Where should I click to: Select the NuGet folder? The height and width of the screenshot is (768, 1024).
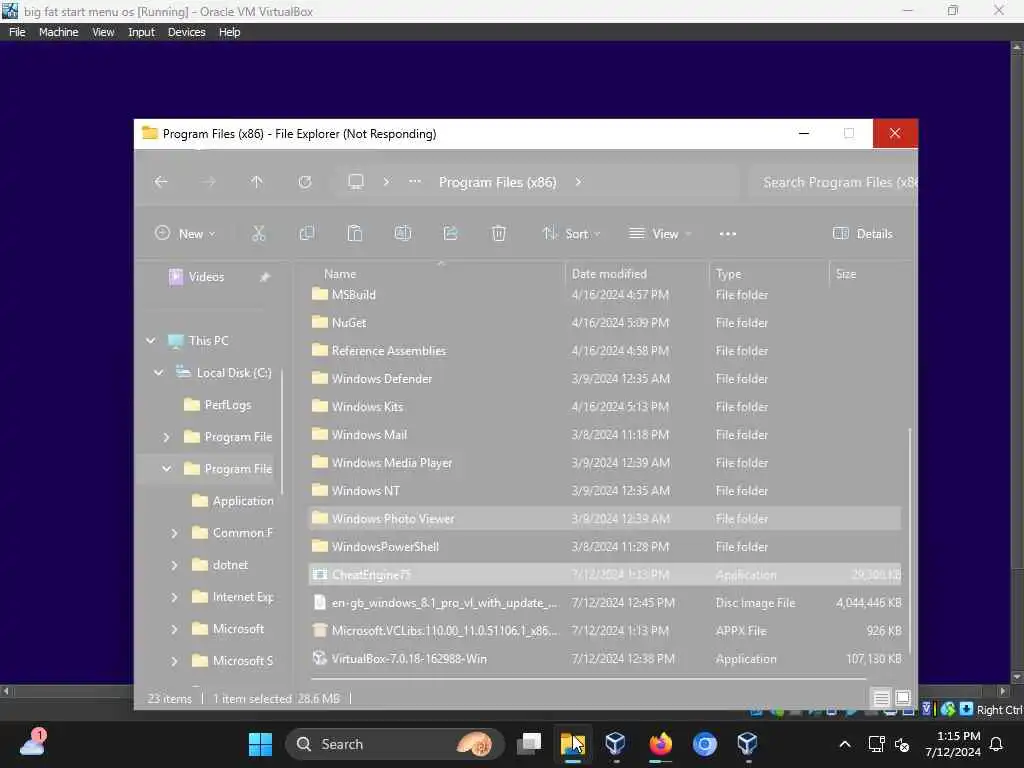pos(604,323)
